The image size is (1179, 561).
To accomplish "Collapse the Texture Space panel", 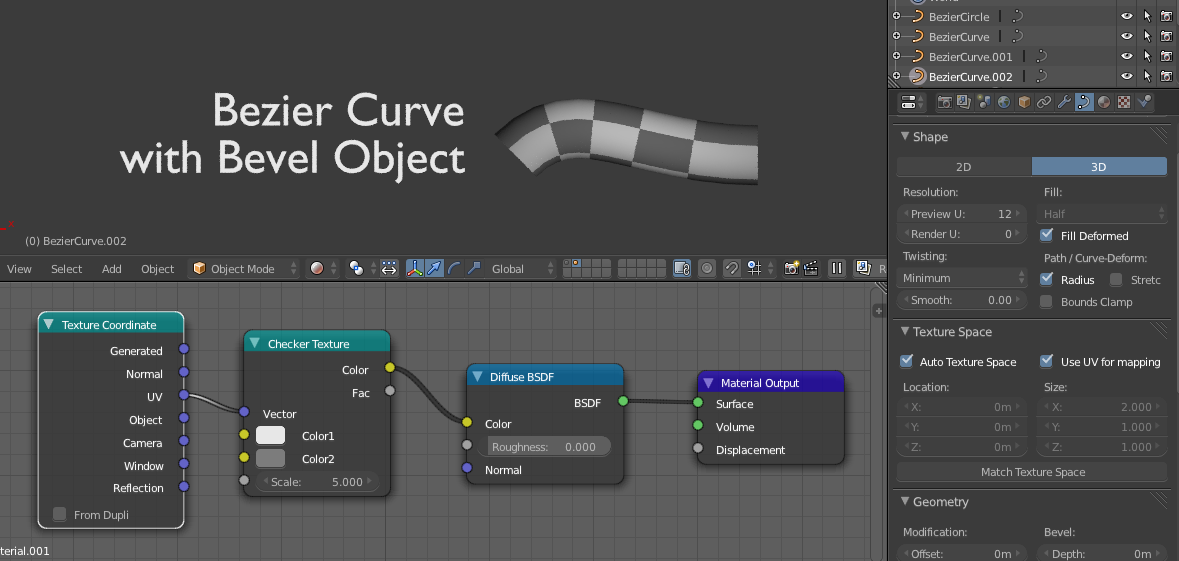I will point(905,332).
